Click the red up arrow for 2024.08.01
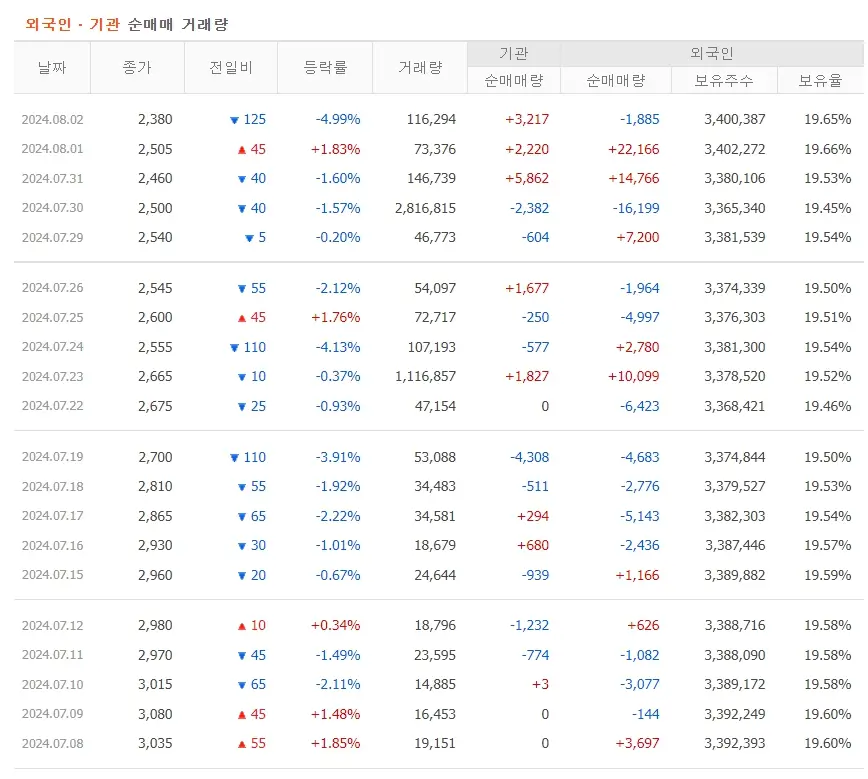Screen dimensions: 868x779 pos(240,148)
